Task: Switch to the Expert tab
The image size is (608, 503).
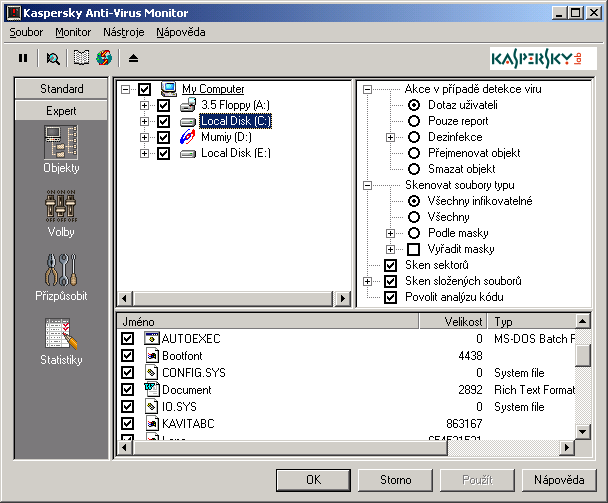Action: tap(61, 111)
